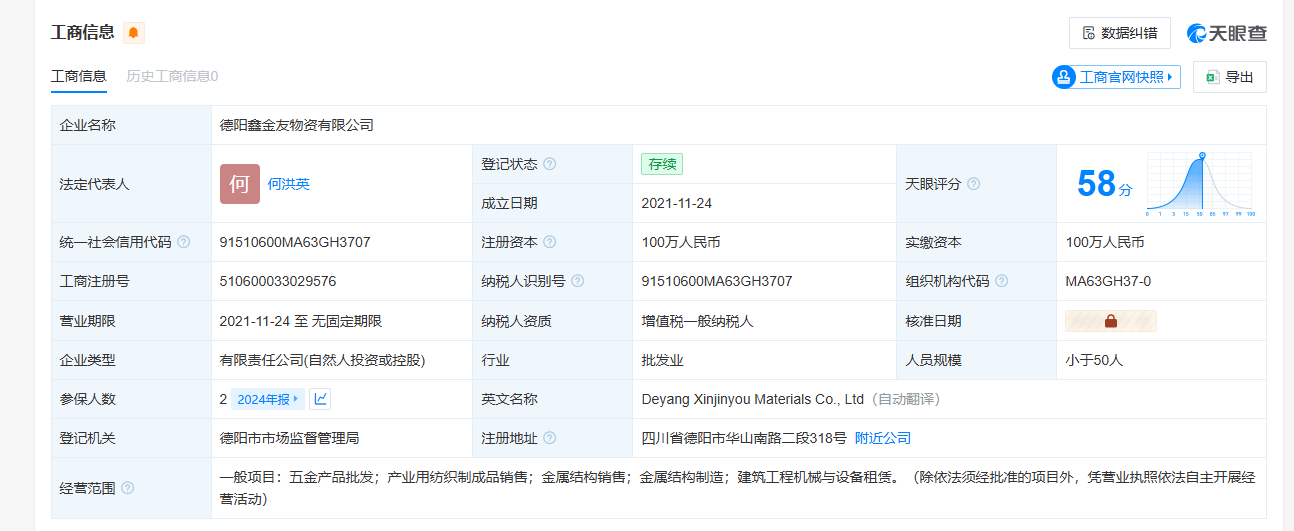The width and height of the screenshot is (1294, 531).
Task: Click help icon next to 注册资本
Action: pos(549,242)
